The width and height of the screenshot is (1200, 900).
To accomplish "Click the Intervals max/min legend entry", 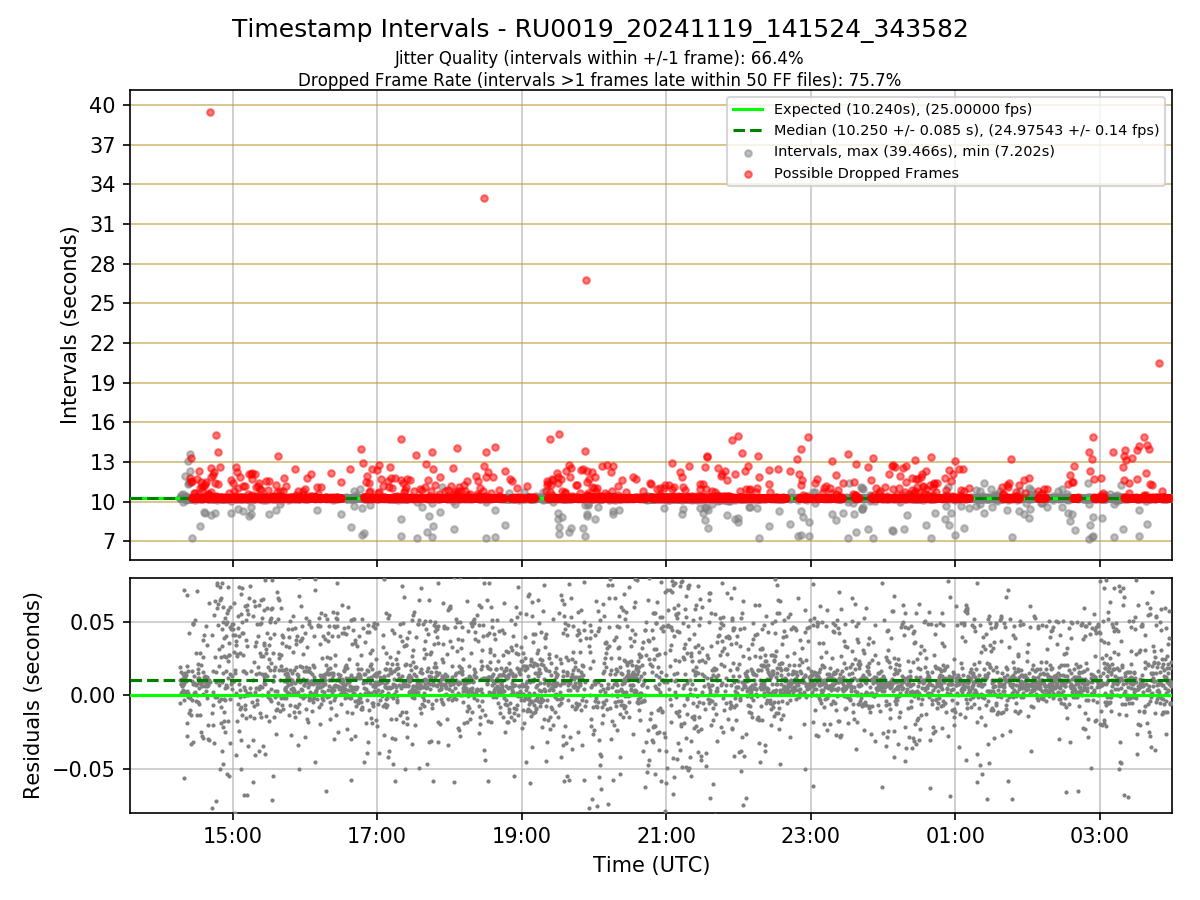I will [x=914, y=151].
